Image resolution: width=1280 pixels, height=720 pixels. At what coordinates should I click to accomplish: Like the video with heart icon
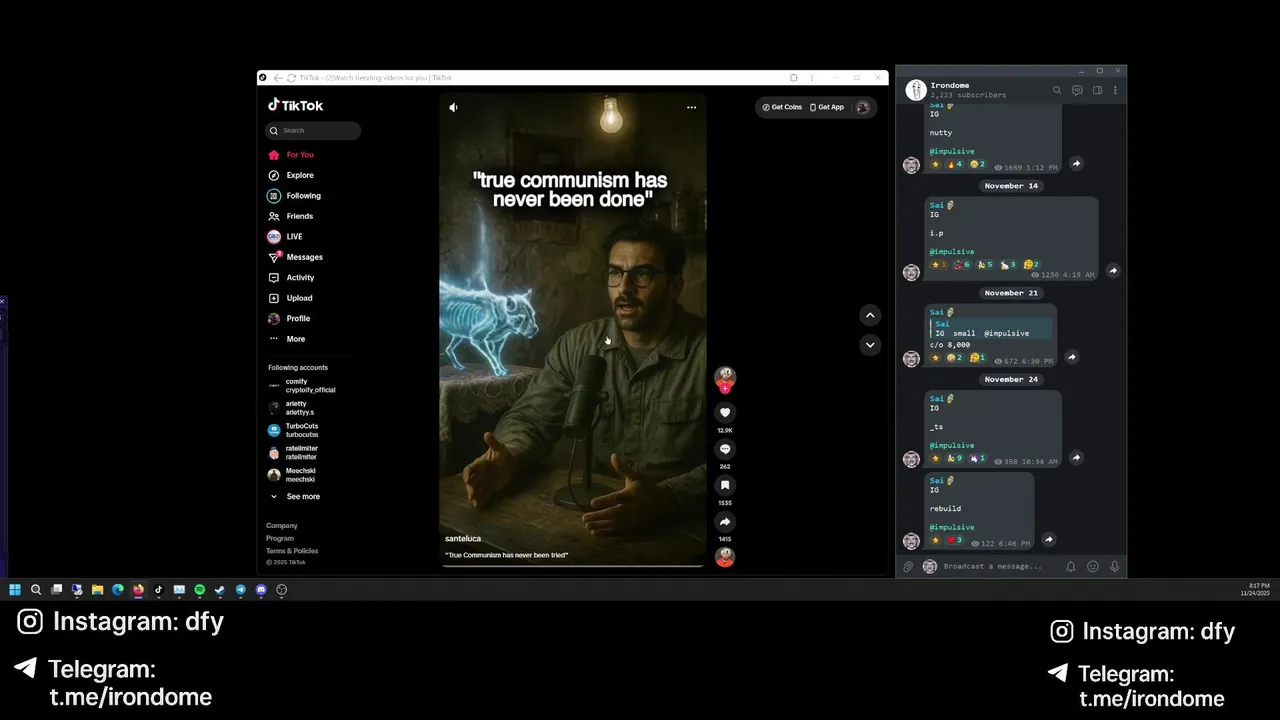(725, 412)
